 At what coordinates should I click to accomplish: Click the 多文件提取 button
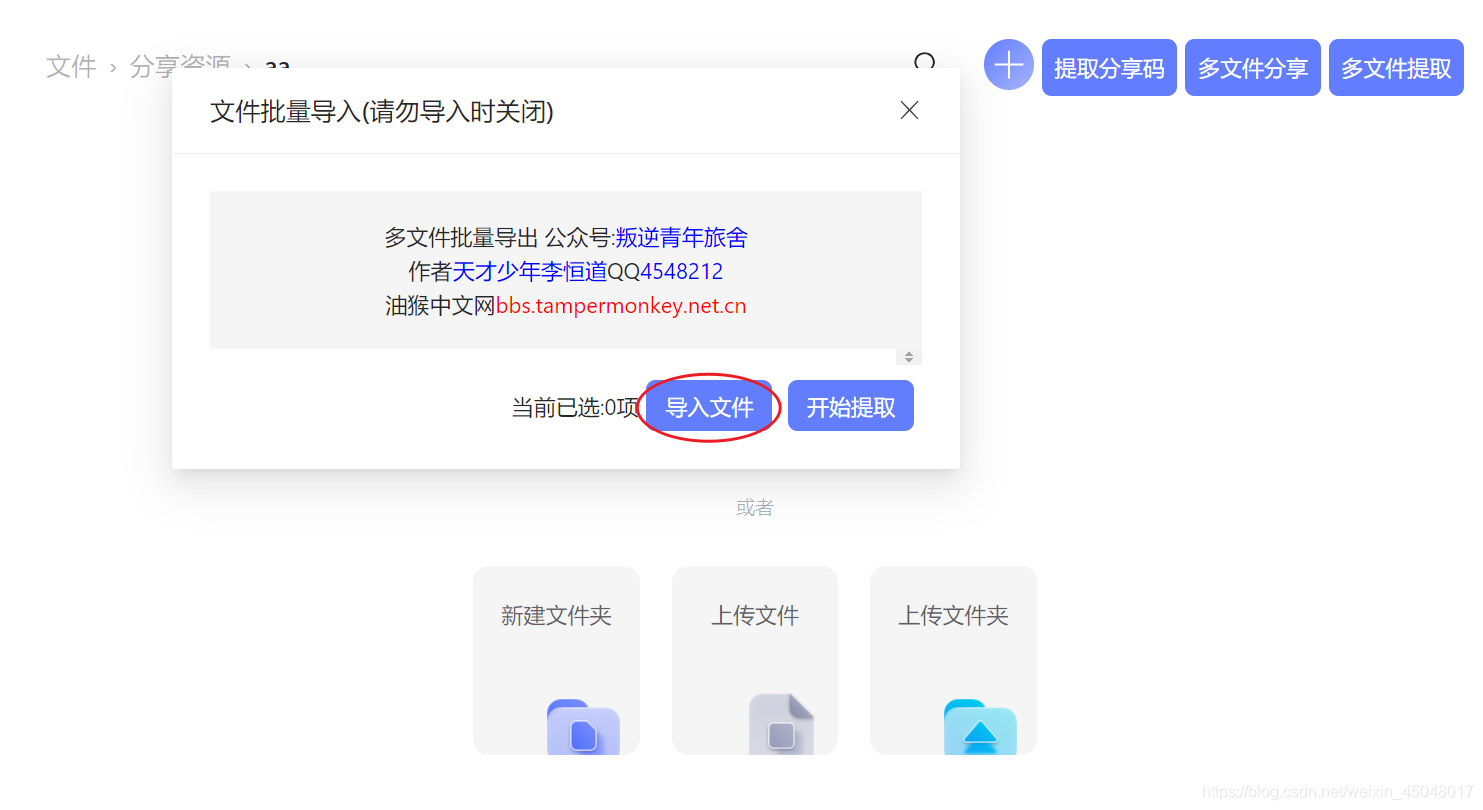pyautogui.click(x=1396, y=68)
